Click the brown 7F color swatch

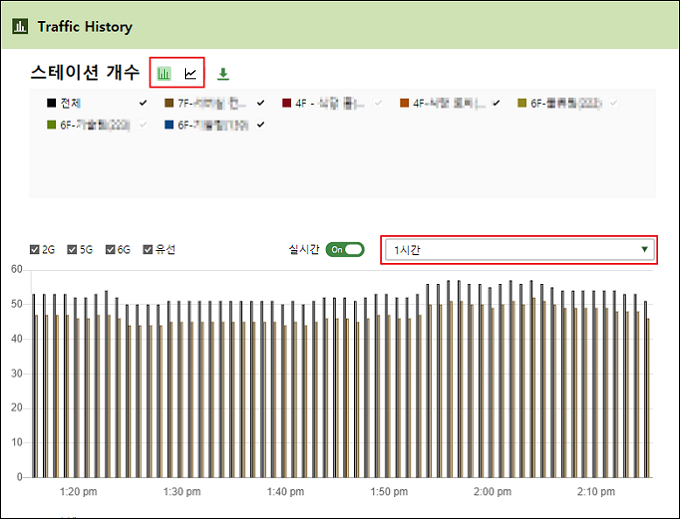click(x=169, y=103)
